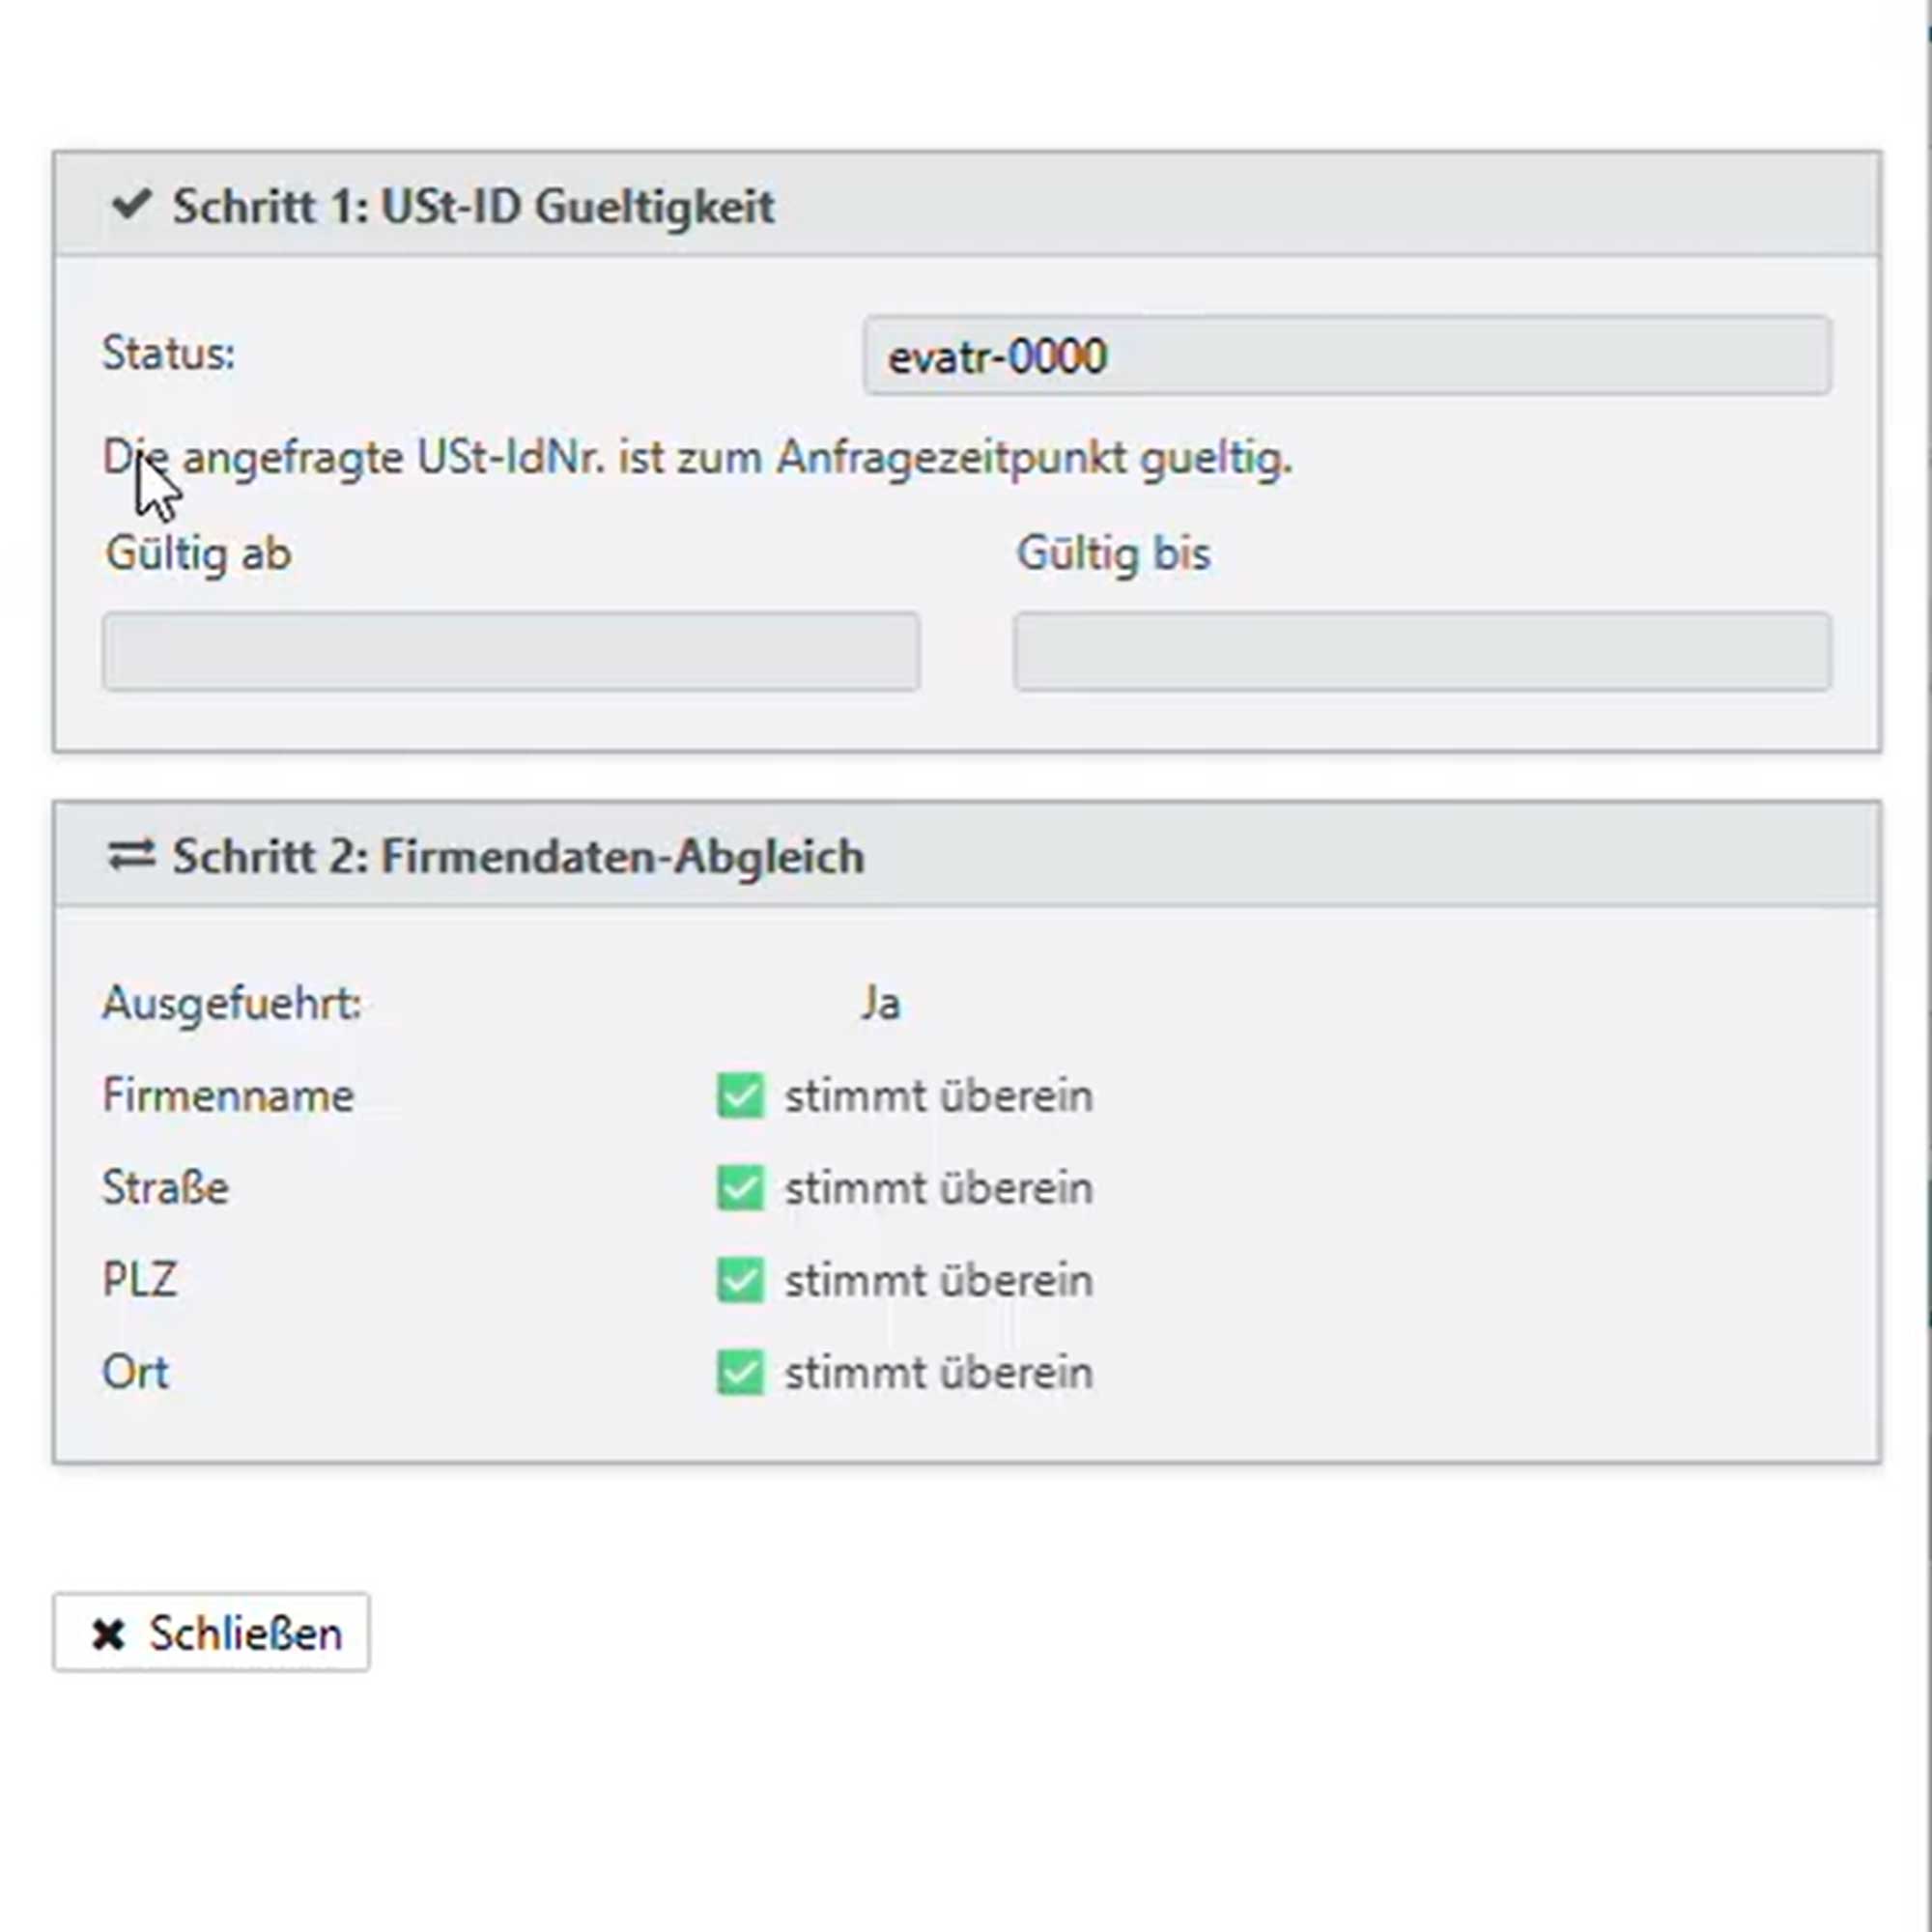1932x1932 pixels.
Task: Click the Ort row label
Action: tap(135, 1372)
